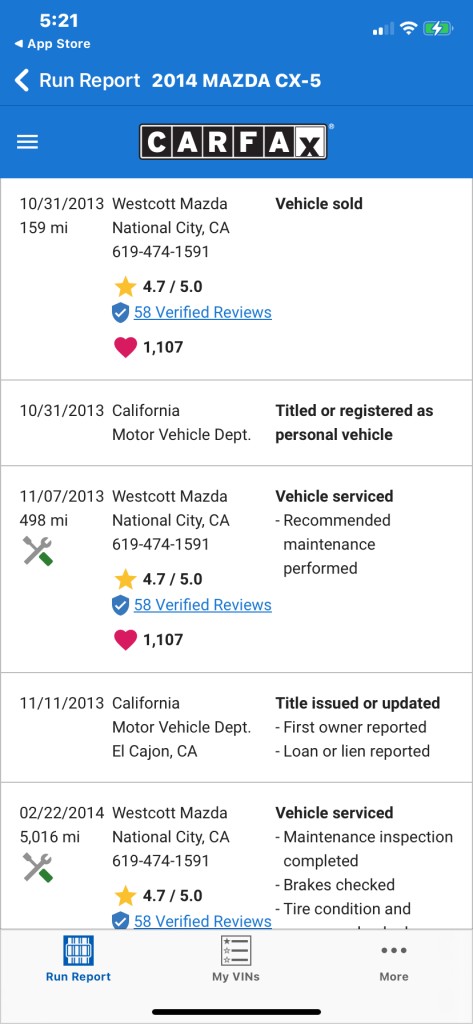Tap phone number 619-474-1591 in Vehicle sold entry
Screen dimensions: 473x1024
coord(161,251)
